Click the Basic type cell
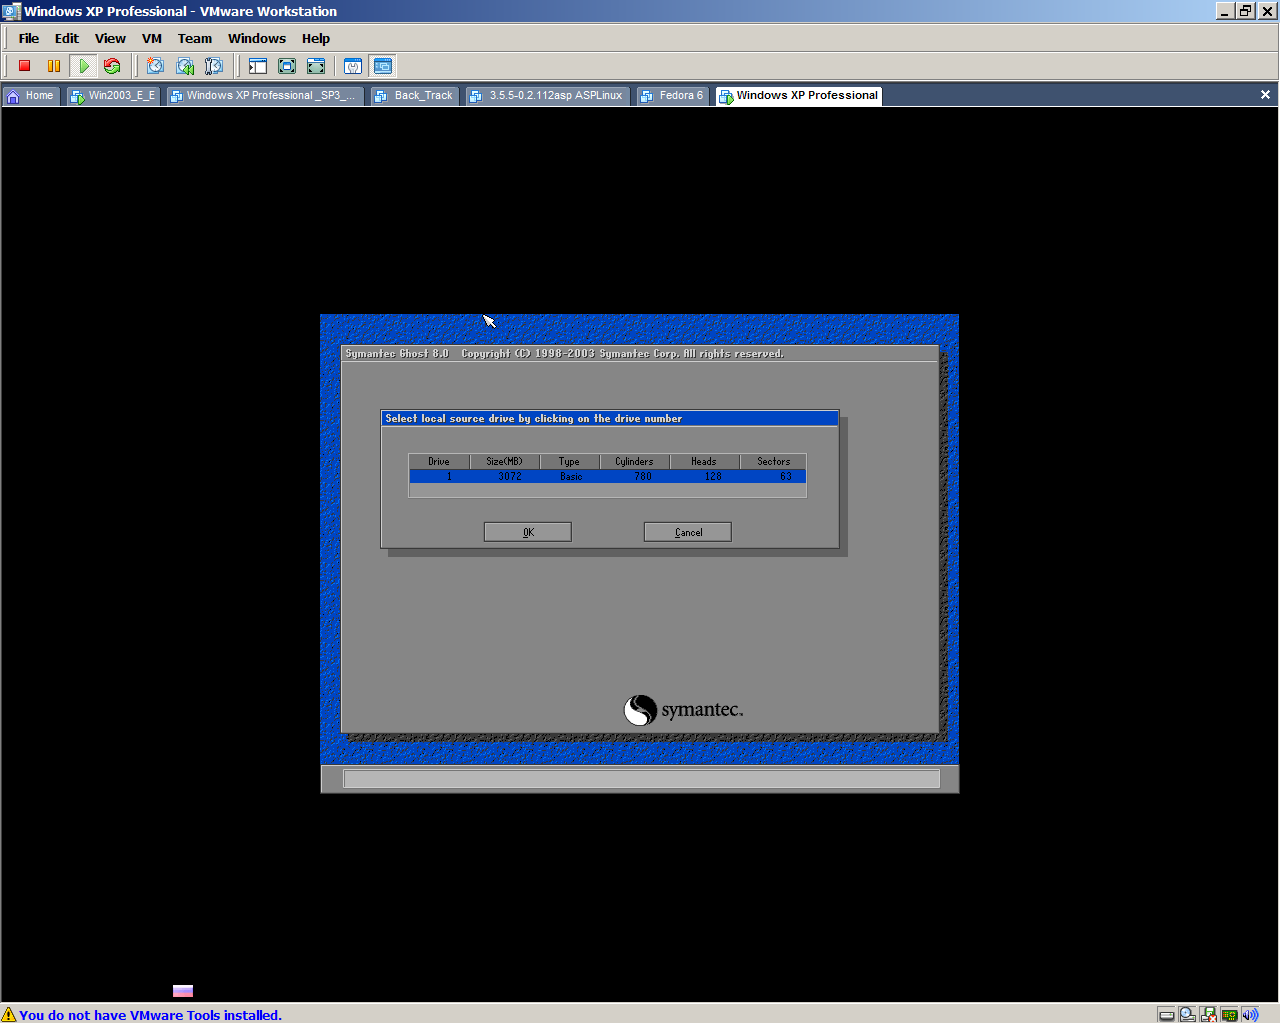This screenshot has height=1024, width=1280. (x=571, y=477)
